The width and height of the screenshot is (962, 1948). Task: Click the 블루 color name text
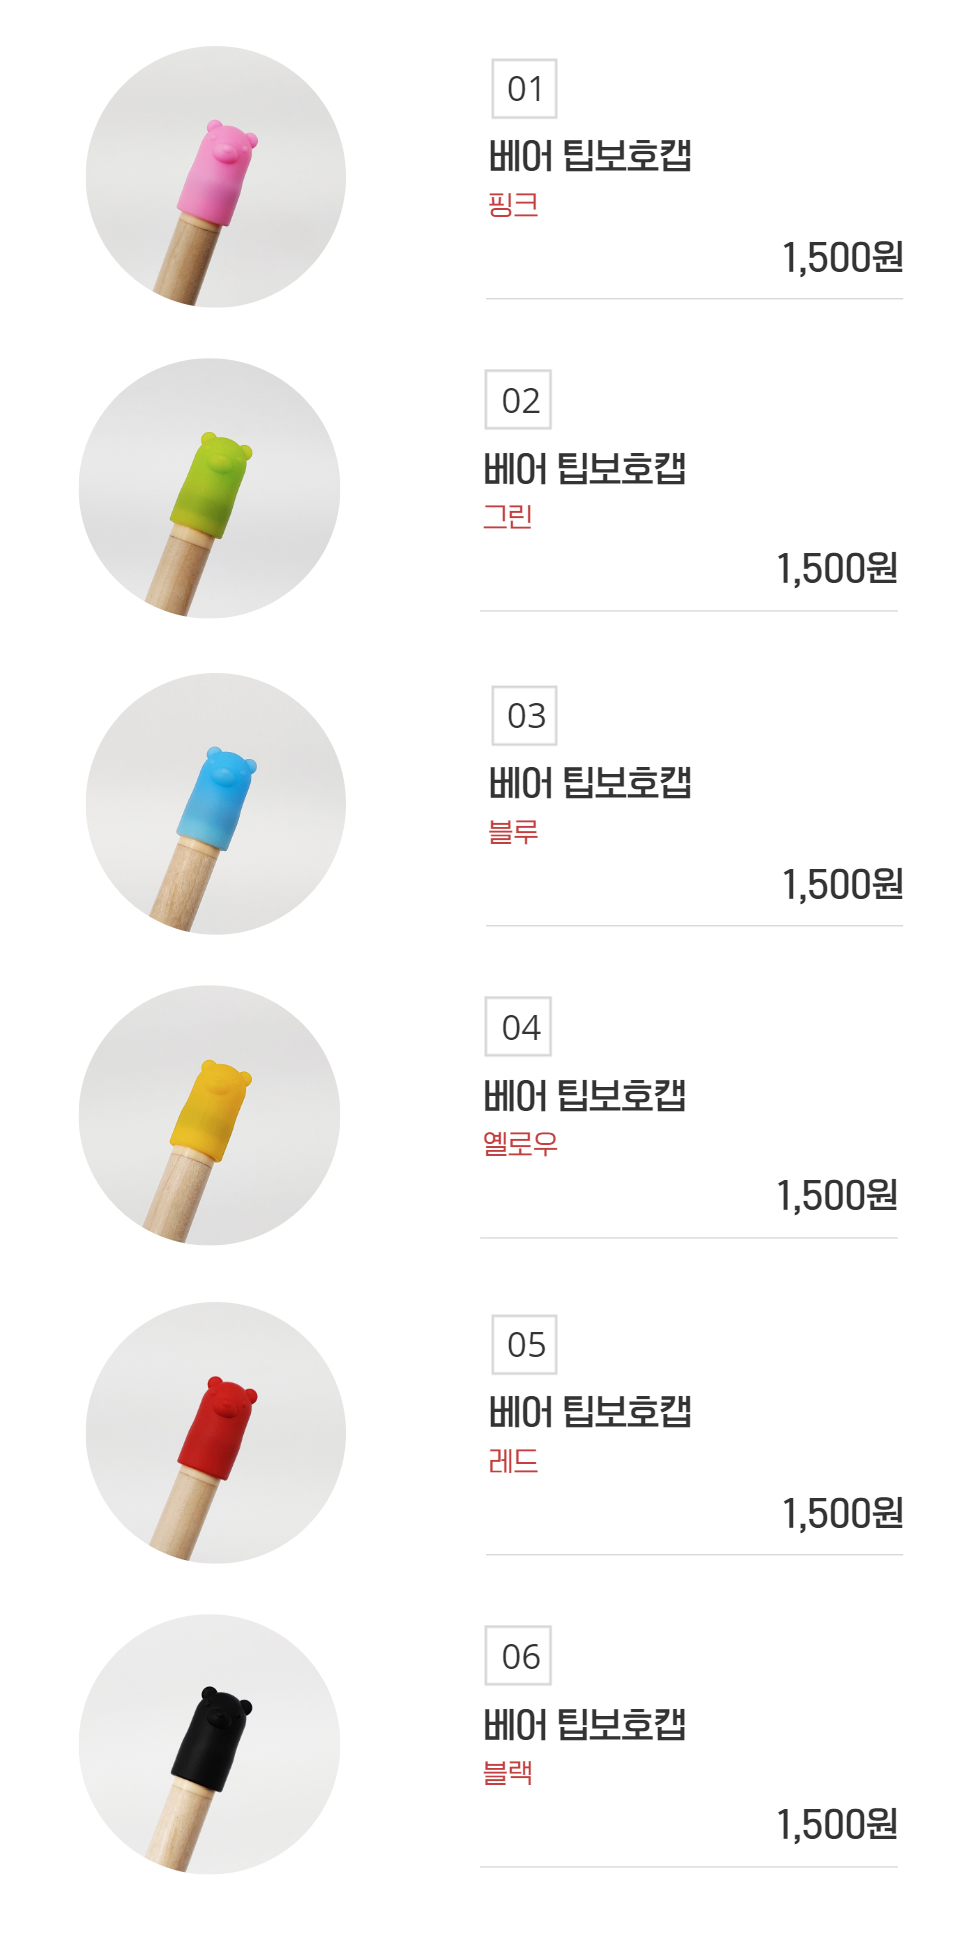pyautogui.click(x=513, y=832)
